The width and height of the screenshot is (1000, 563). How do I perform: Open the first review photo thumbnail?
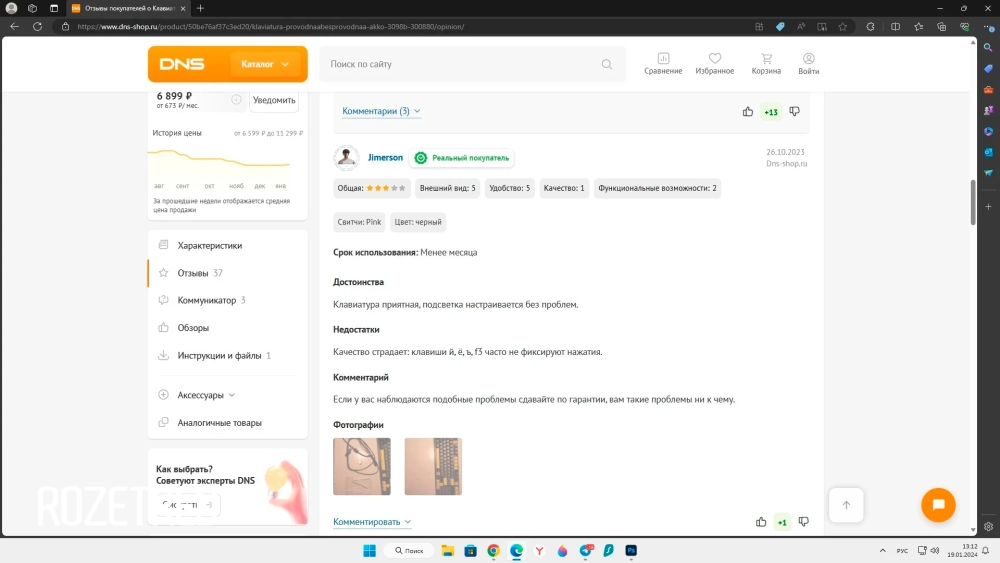pos(362,466)
